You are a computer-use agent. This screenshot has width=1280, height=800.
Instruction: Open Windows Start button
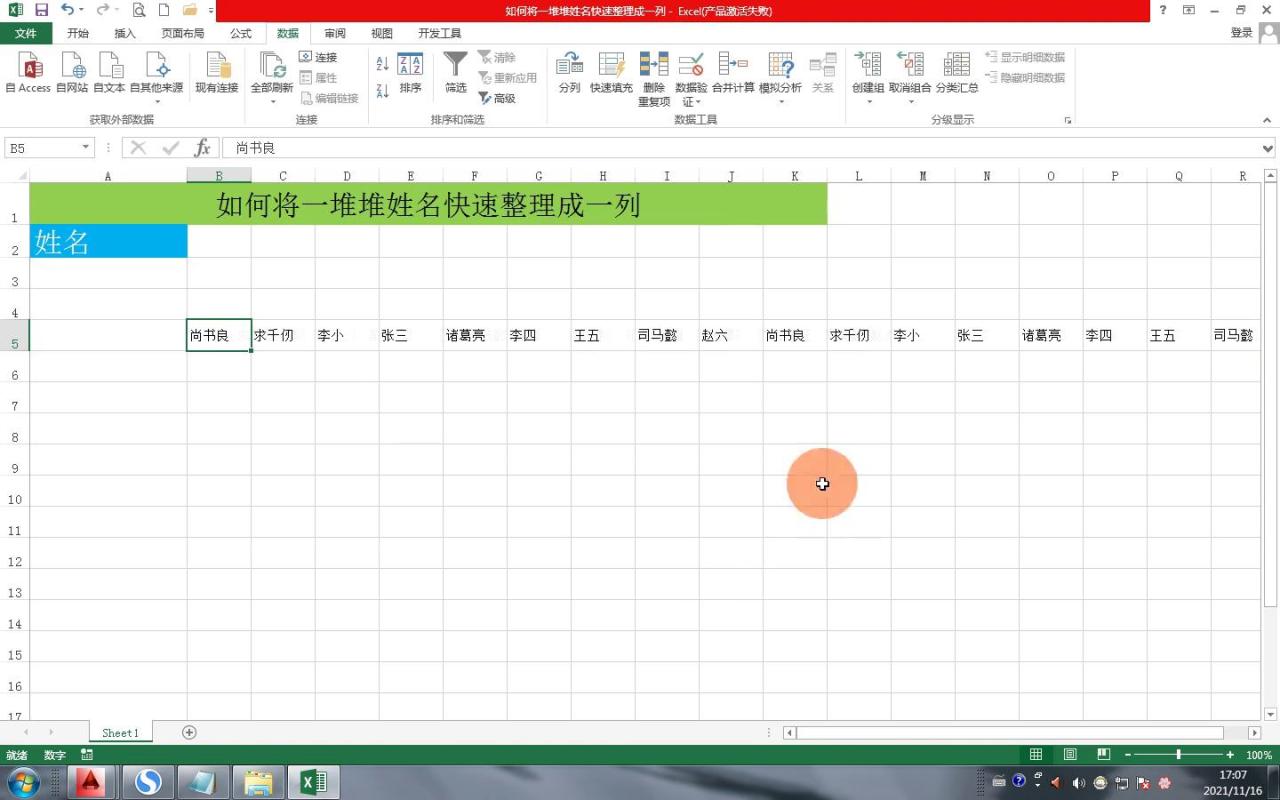click(x=23, y=782)
